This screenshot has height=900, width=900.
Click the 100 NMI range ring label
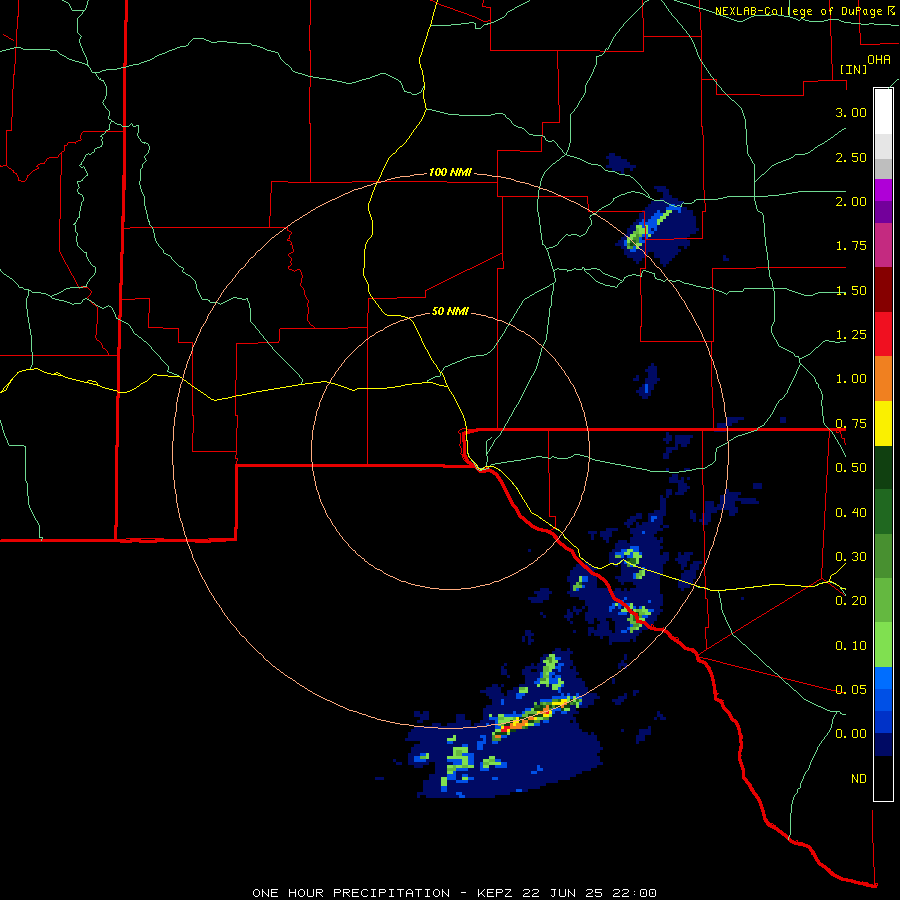pyautogui.click(x=450, y=172)
